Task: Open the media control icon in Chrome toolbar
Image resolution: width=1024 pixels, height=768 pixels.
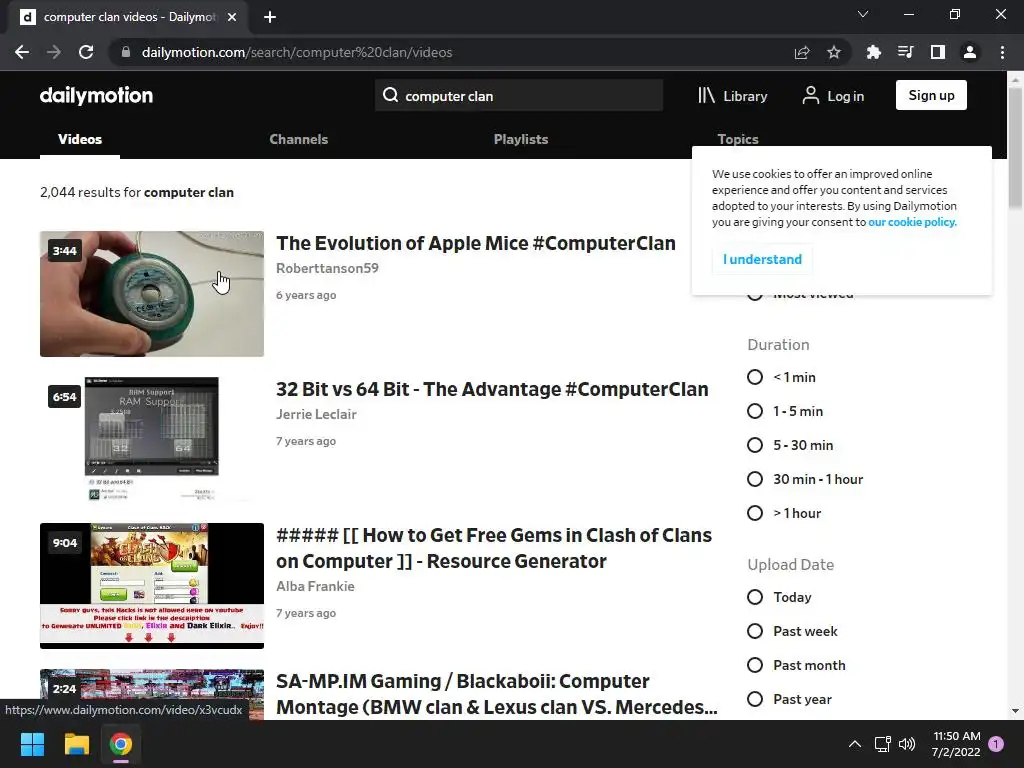Action: (905, 52)
